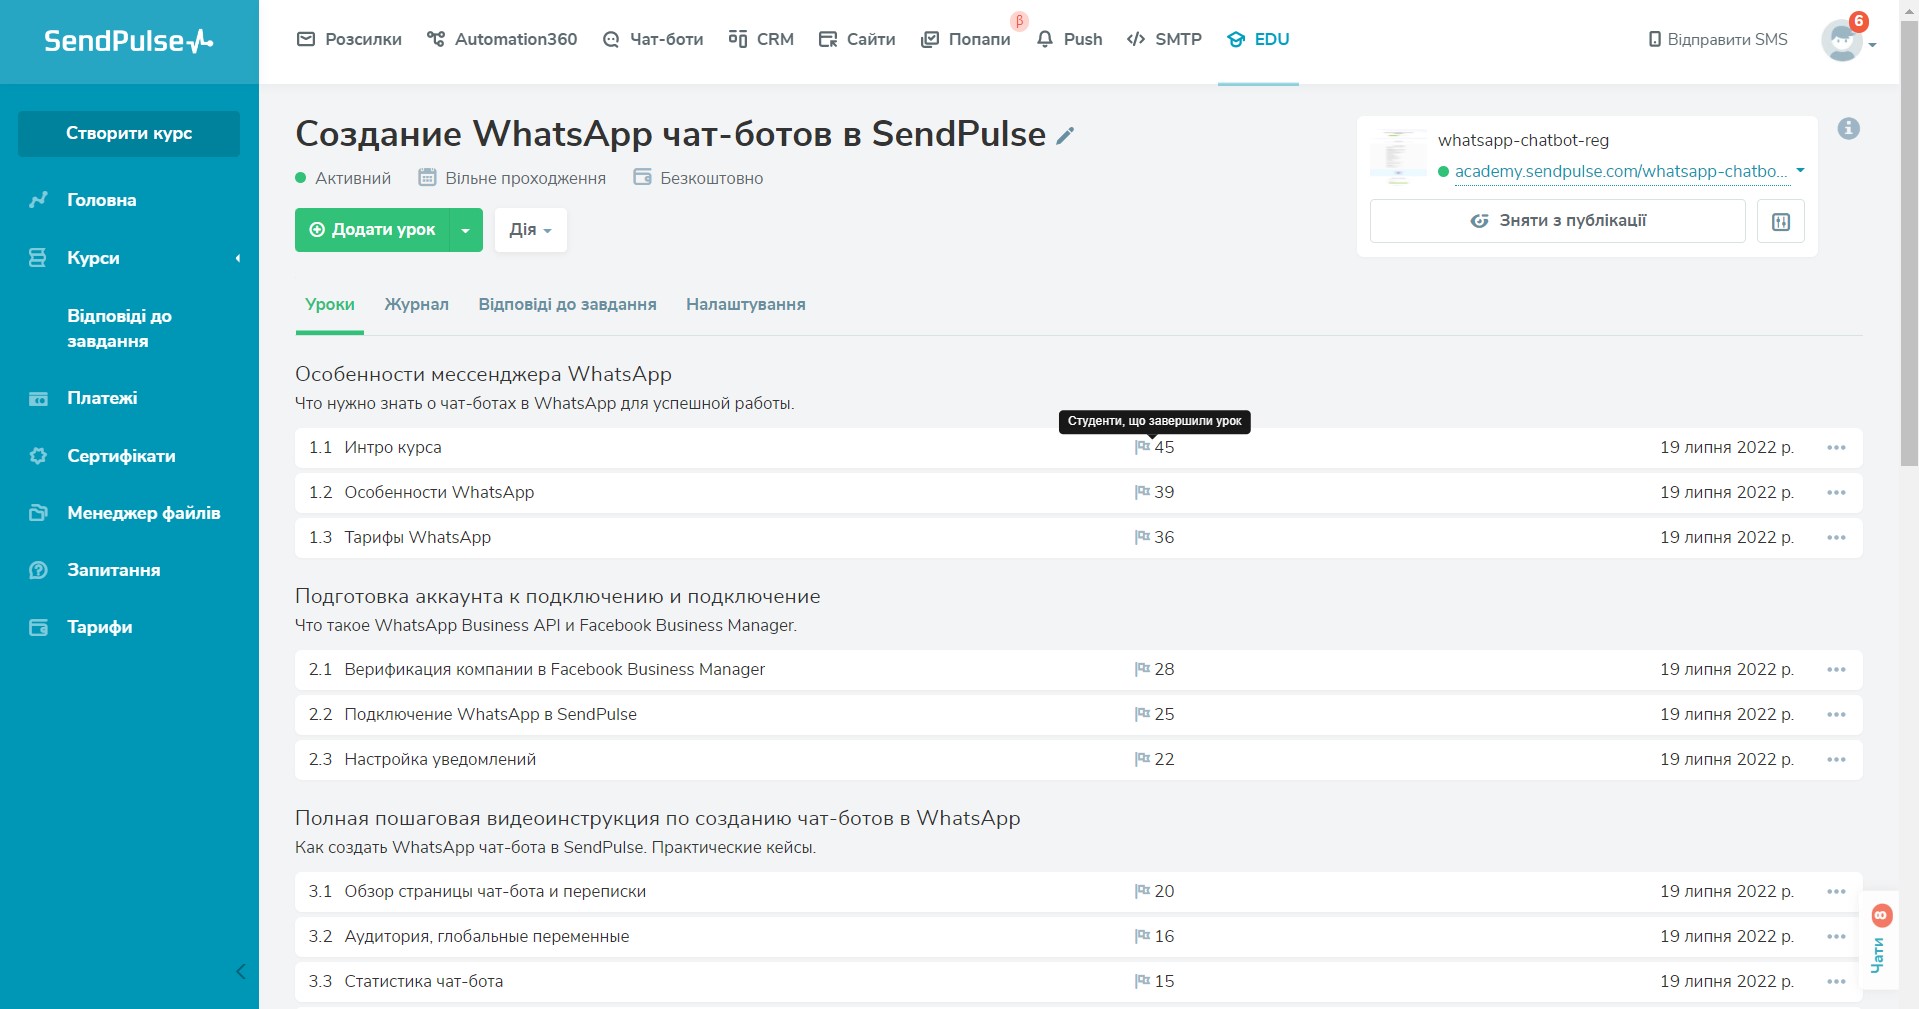
Task: Open more options for lesson 1.1
Action: [x=1836, y=448]
